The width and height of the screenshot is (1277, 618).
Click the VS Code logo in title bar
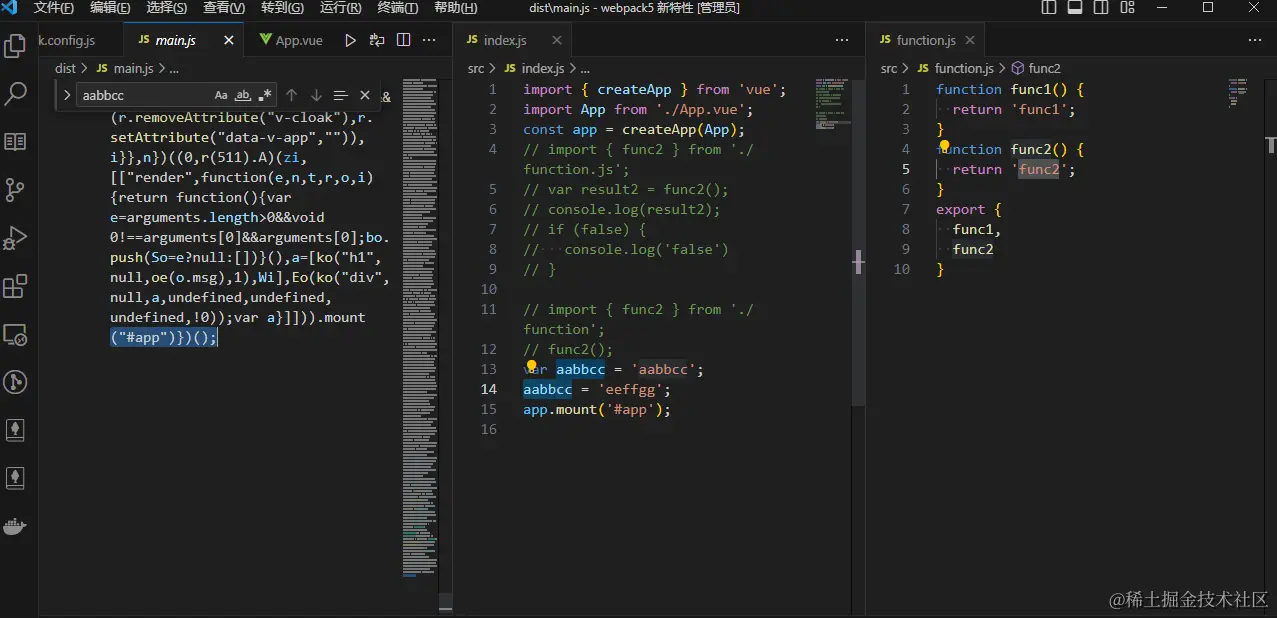(x=10, y=8)
